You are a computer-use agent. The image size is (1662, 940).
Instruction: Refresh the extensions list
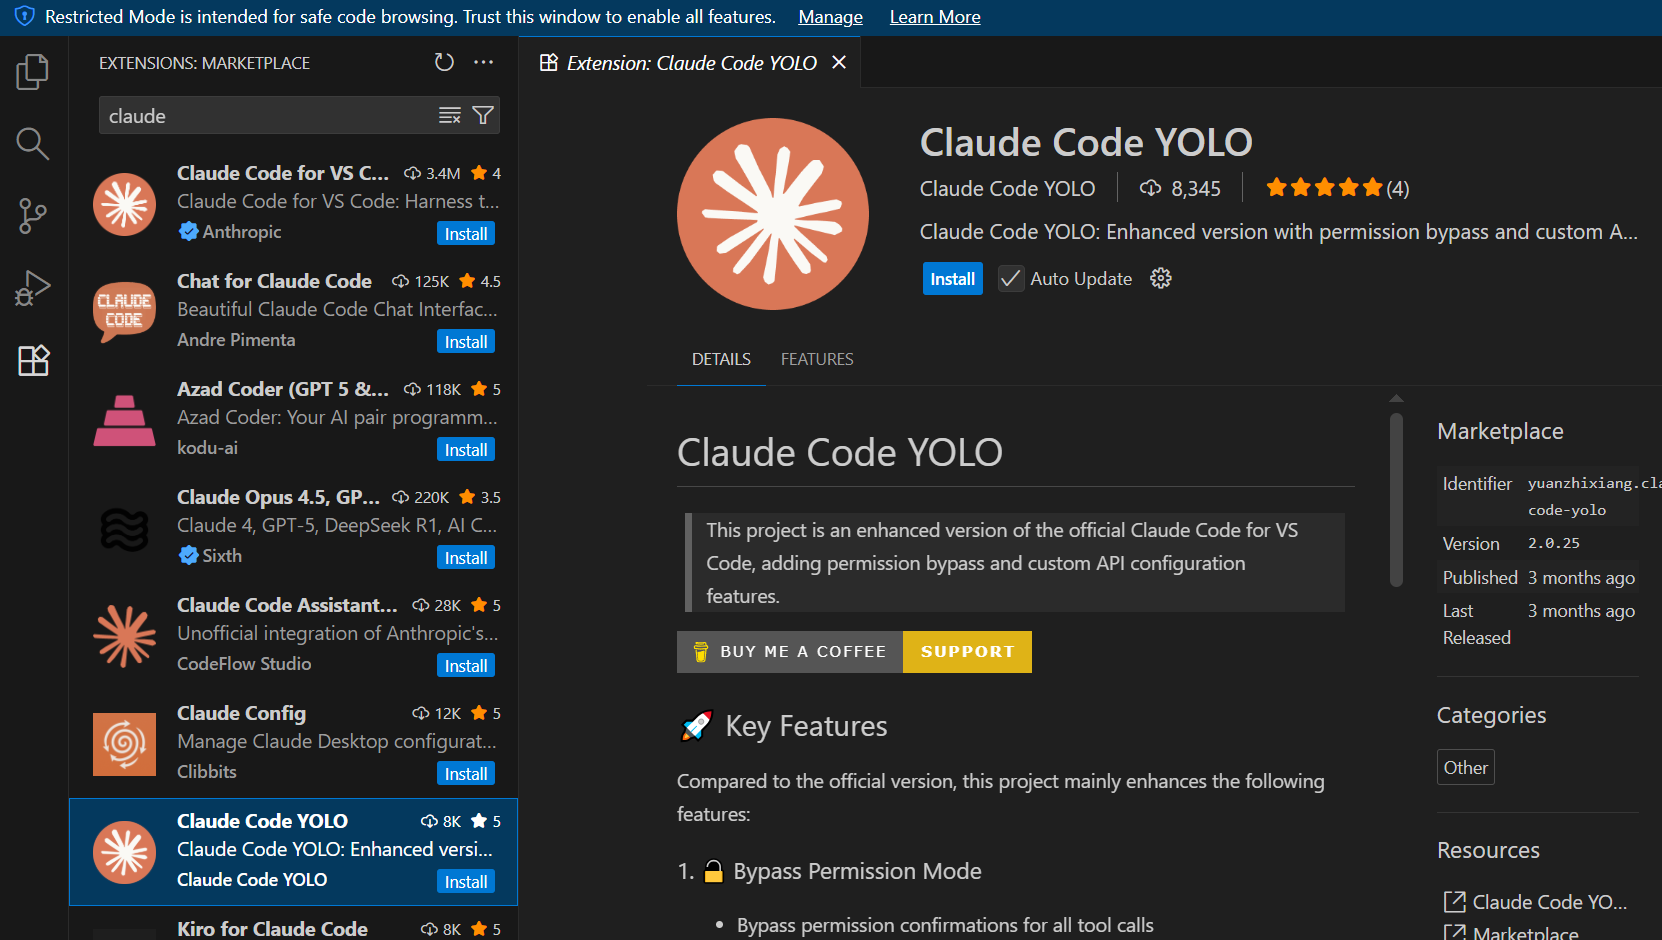pos(444,62)
